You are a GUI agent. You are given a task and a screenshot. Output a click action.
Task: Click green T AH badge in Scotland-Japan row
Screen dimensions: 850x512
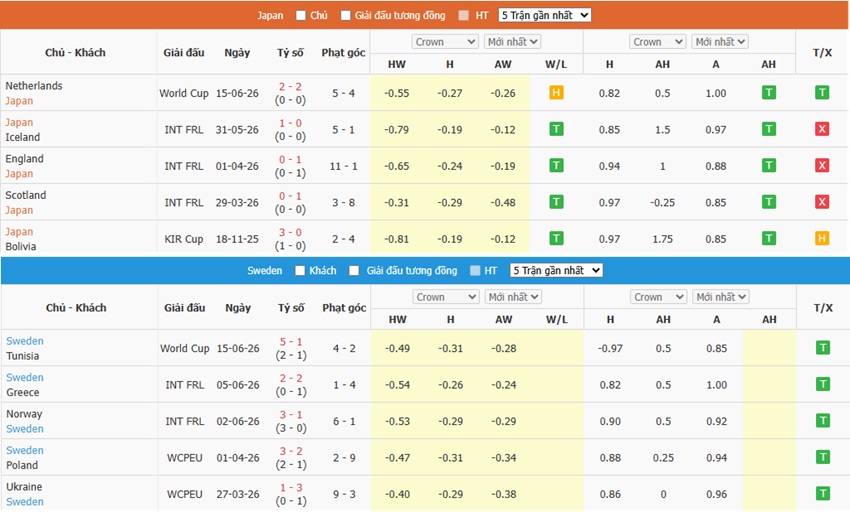768,202
